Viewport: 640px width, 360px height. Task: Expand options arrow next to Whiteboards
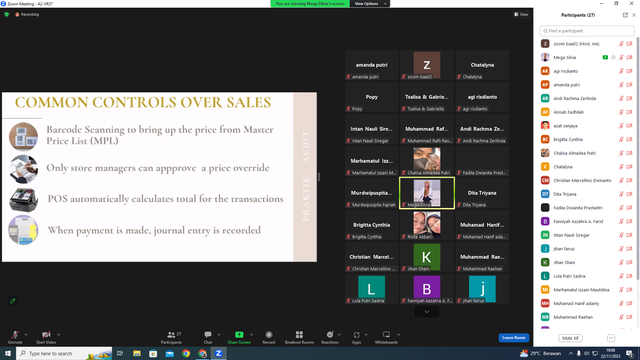tap(399, 335)
